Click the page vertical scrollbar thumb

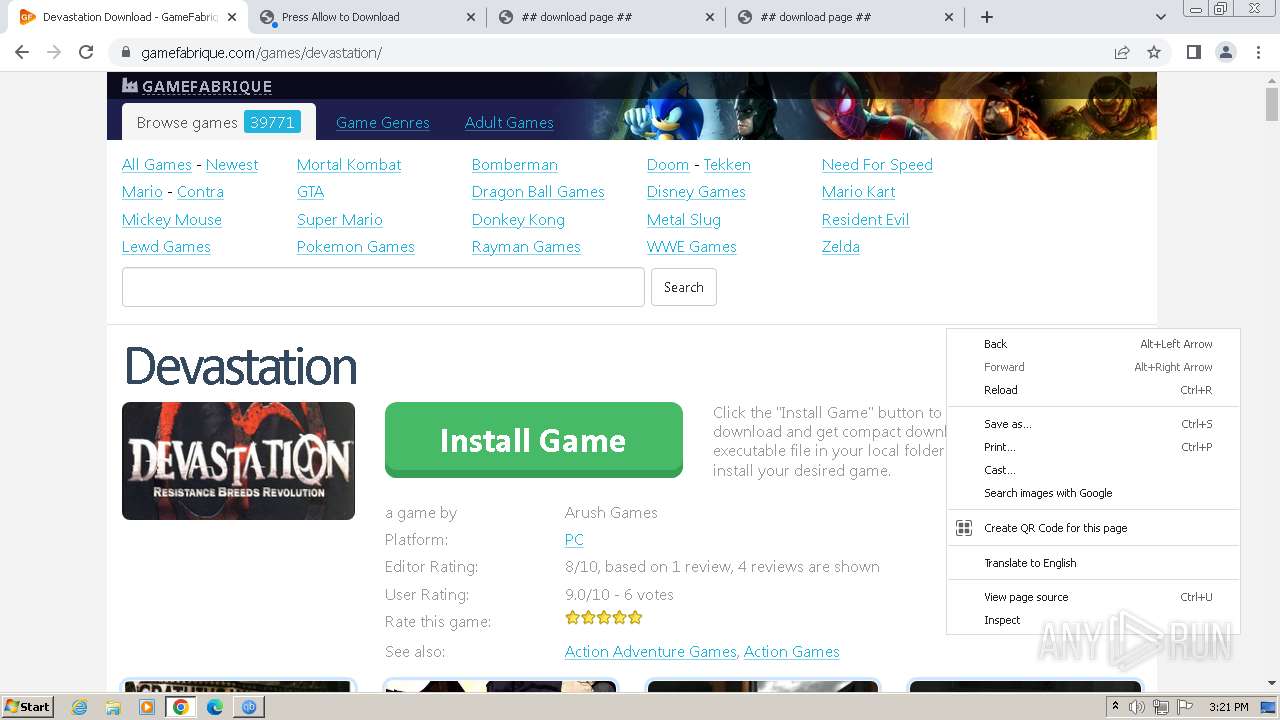[x=1272, y=103]
